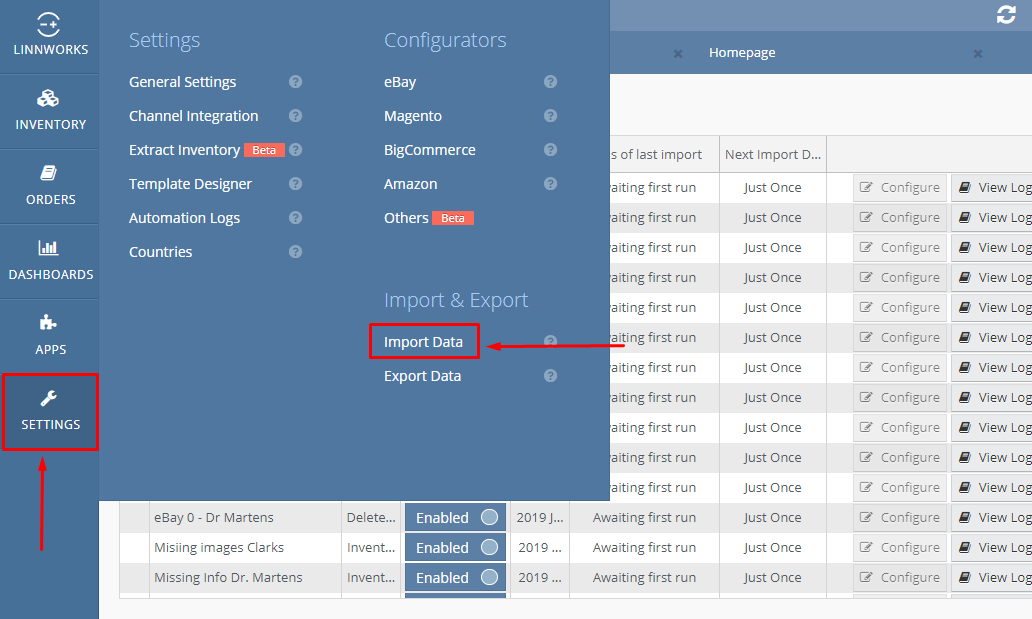Click the refresh icon at top right
This screenshot has height=619, width=1032.
tap(1006, 14)
